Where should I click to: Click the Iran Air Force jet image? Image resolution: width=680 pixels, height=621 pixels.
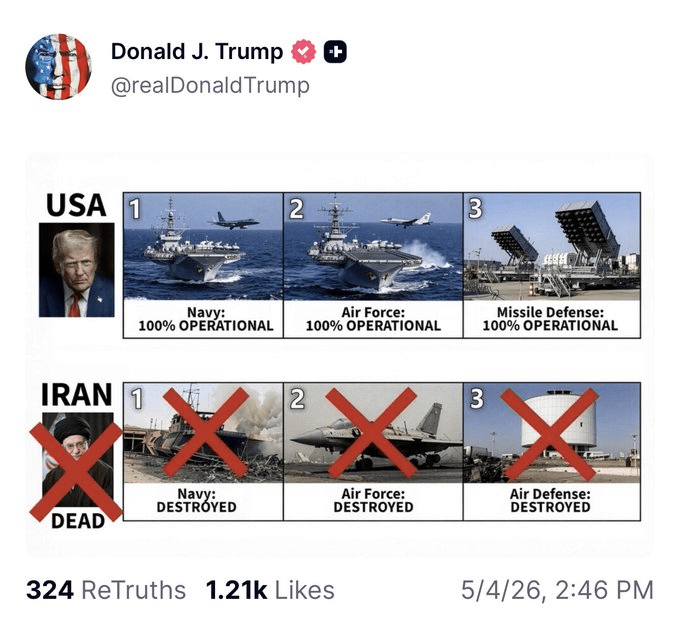(x=373, y=433)
